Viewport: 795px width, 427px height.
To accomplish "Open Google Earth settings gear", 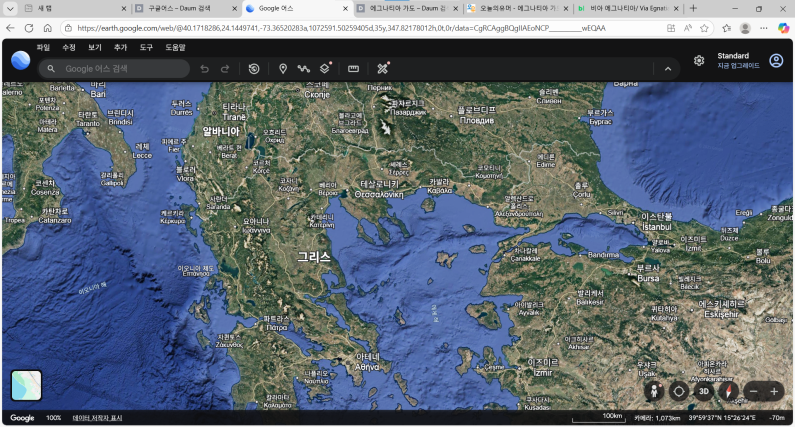I will [x=699, y=61].
